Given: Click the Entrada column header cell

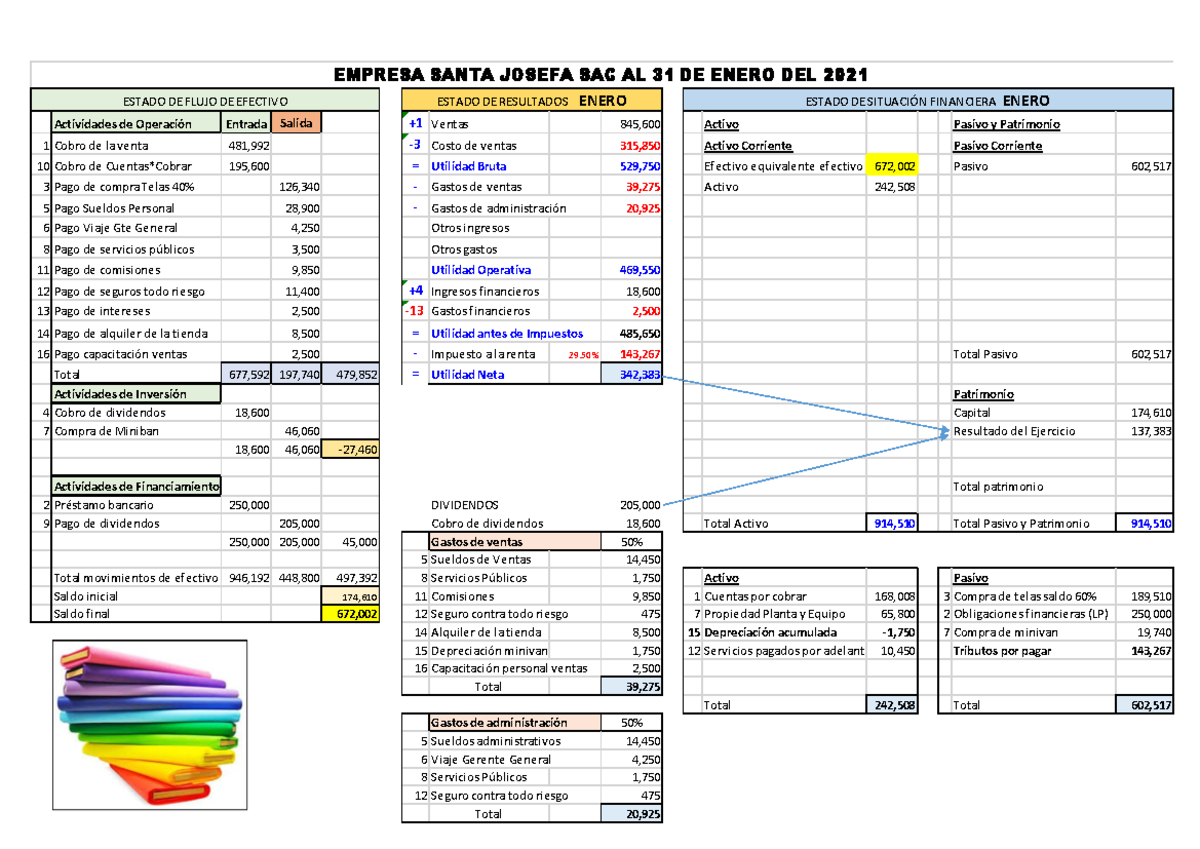Looking at the screenshot, I should (245, 123).
